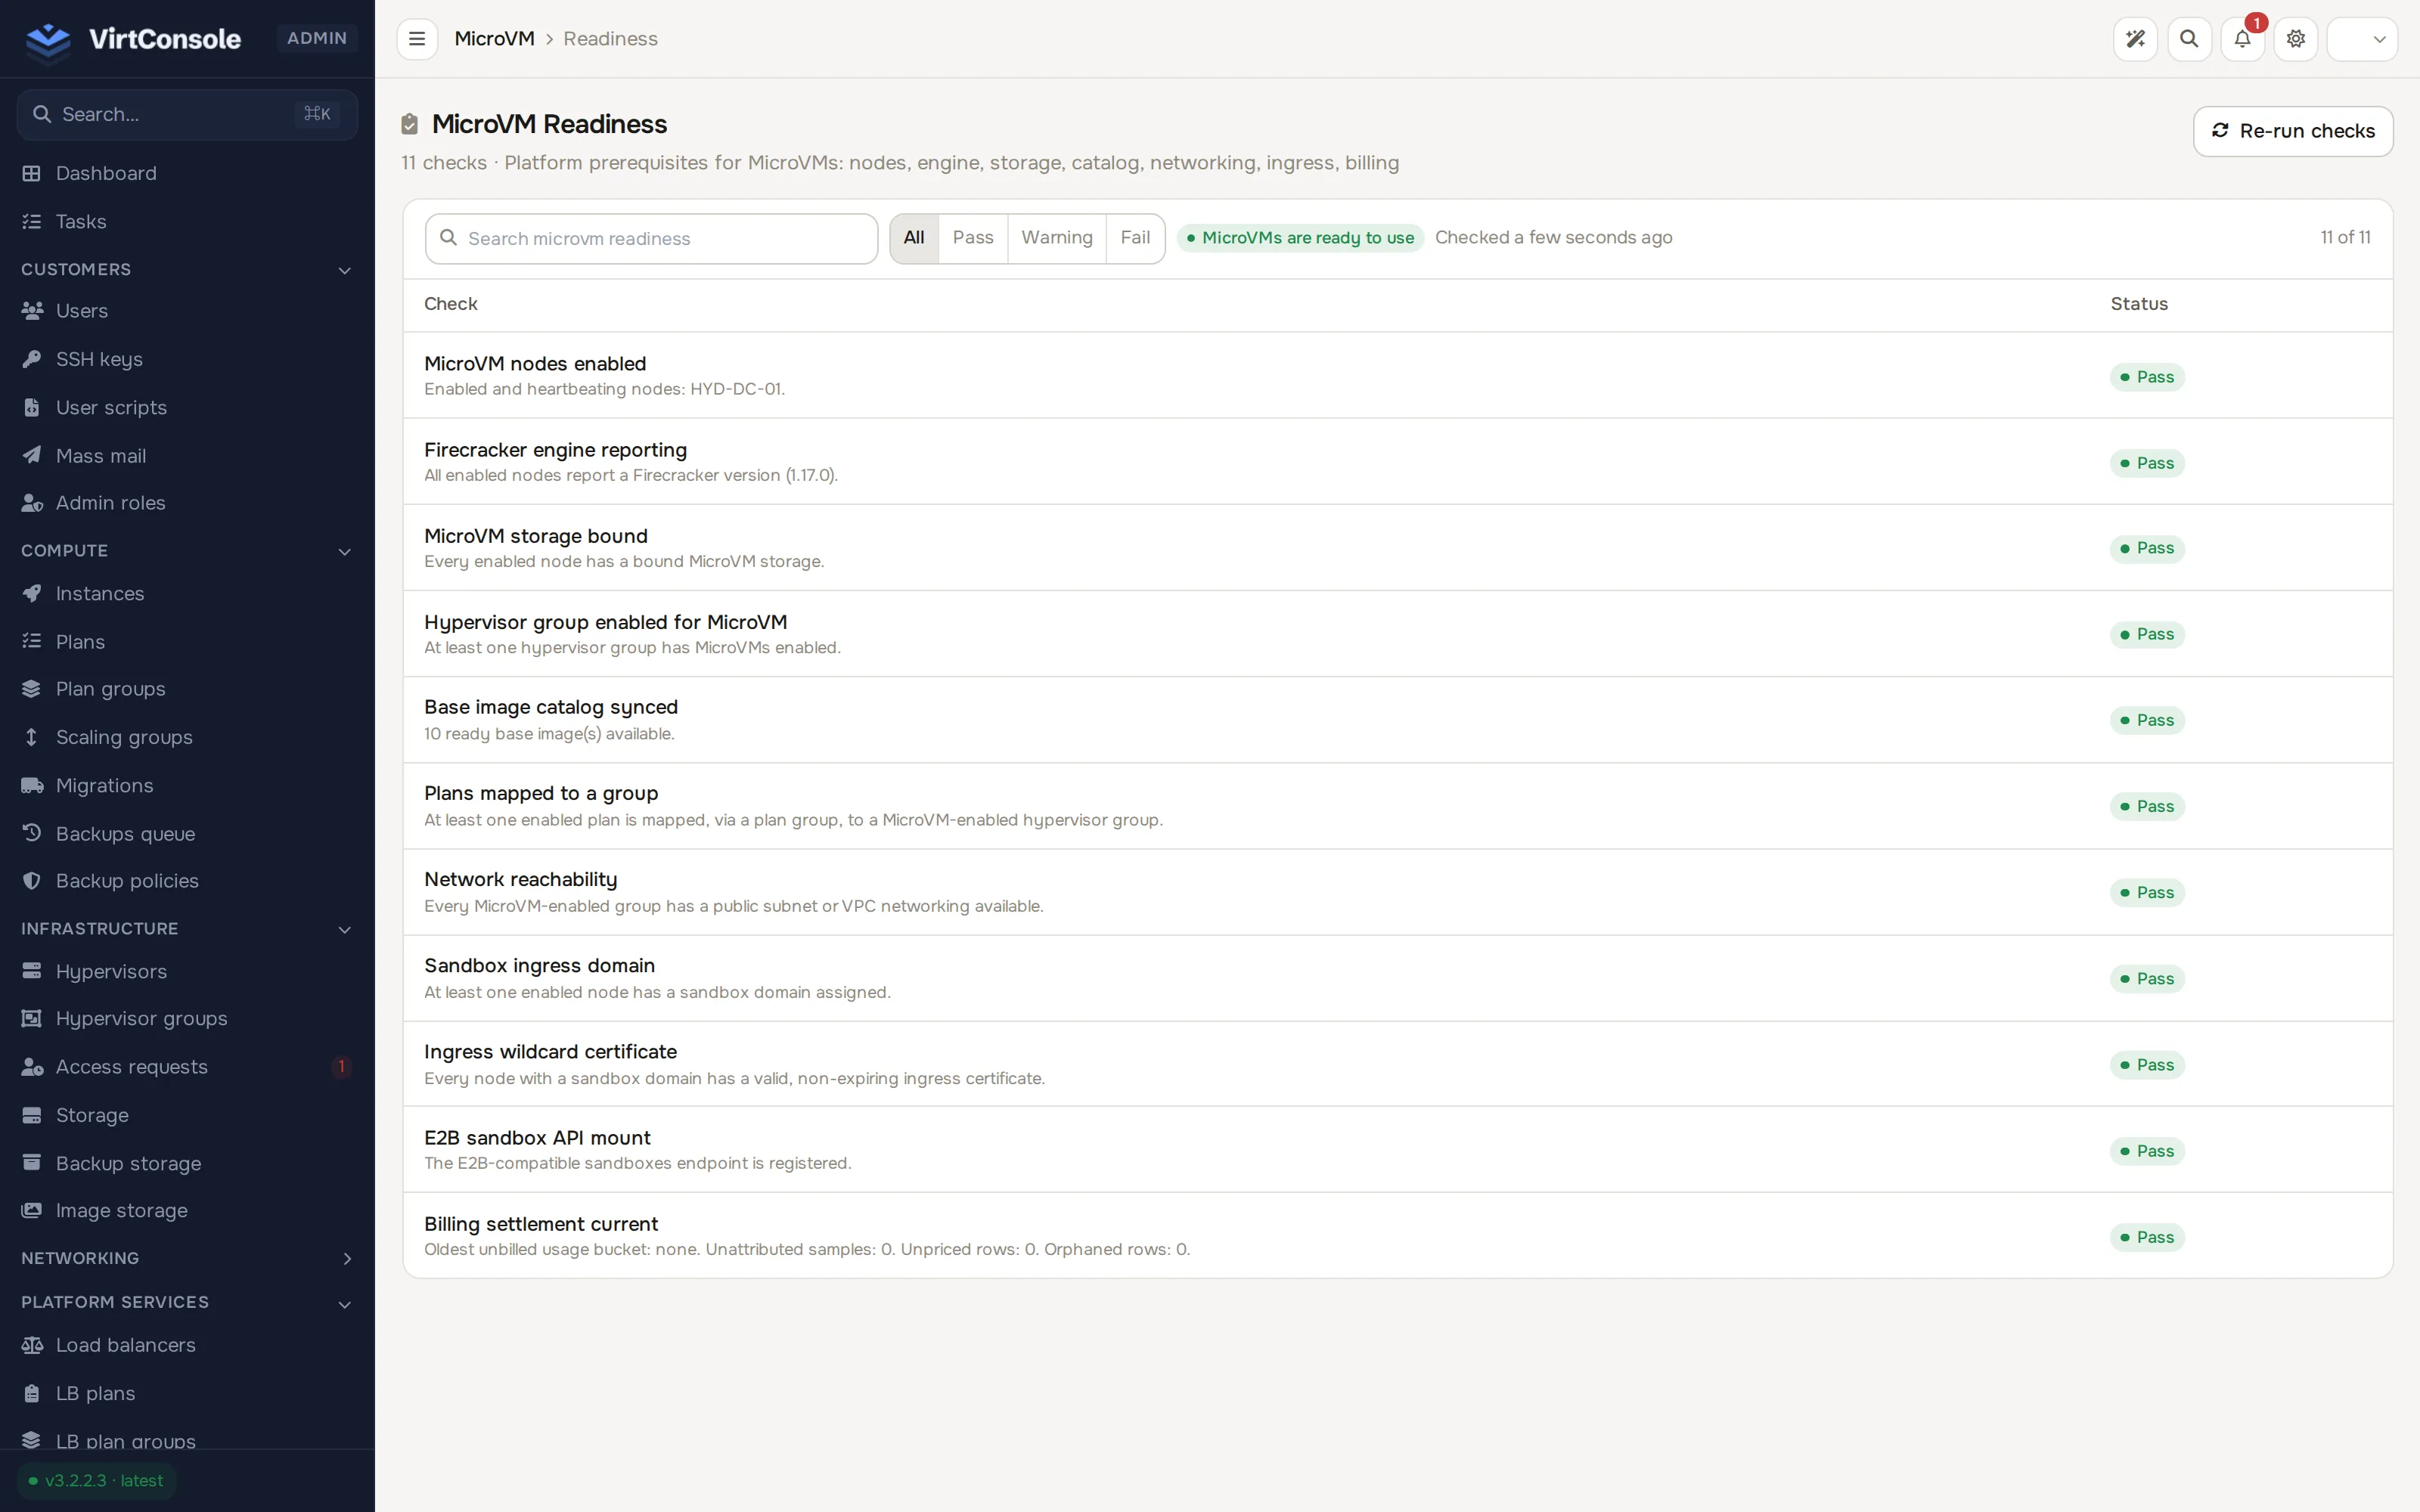Select the All filter tab

click(914, 238)
